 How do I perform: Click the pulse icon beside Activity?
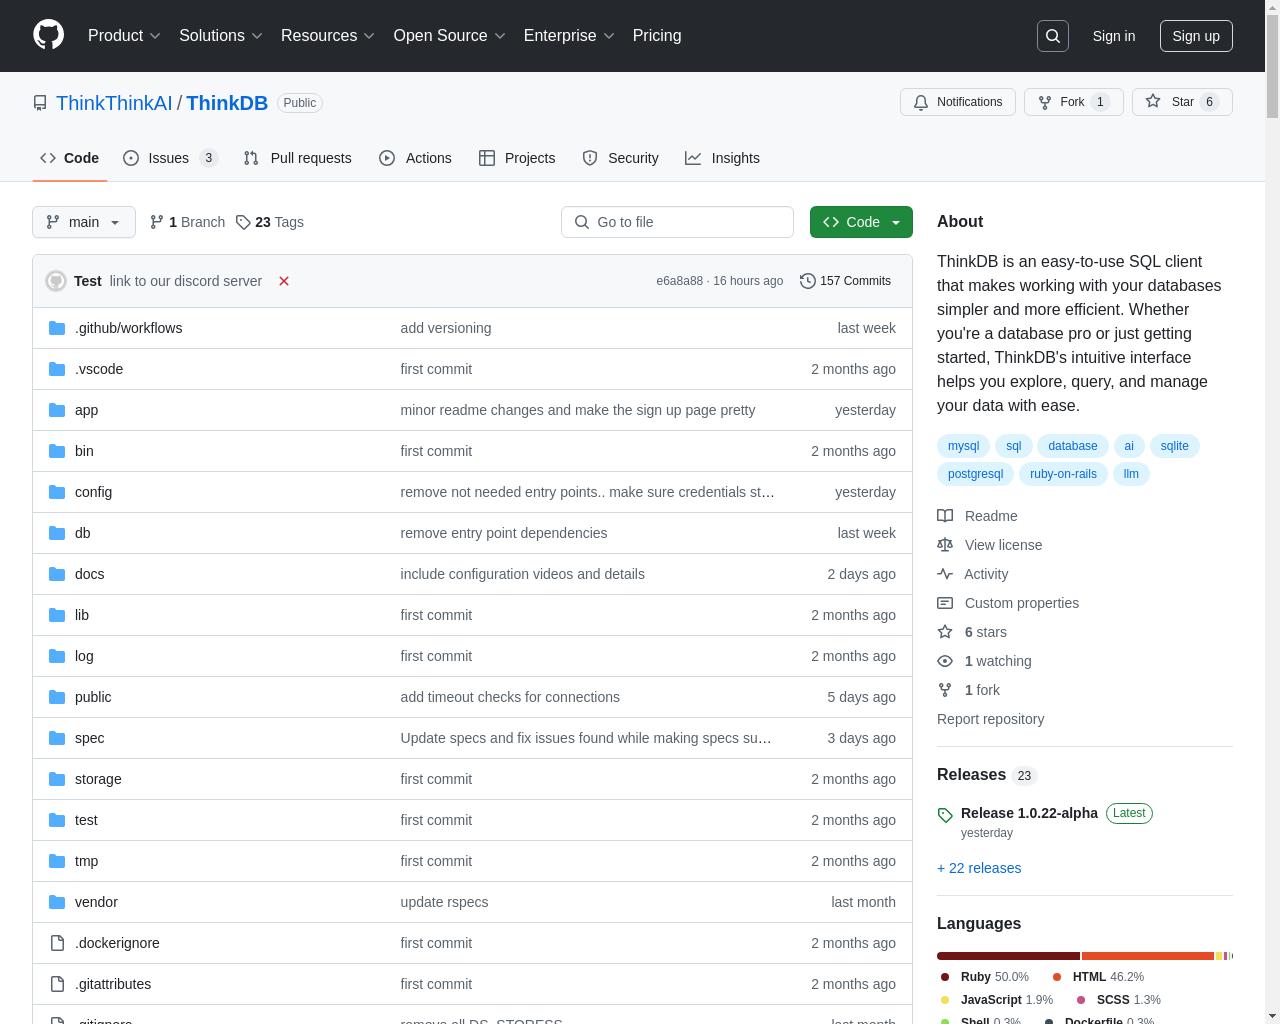point(945,574)
